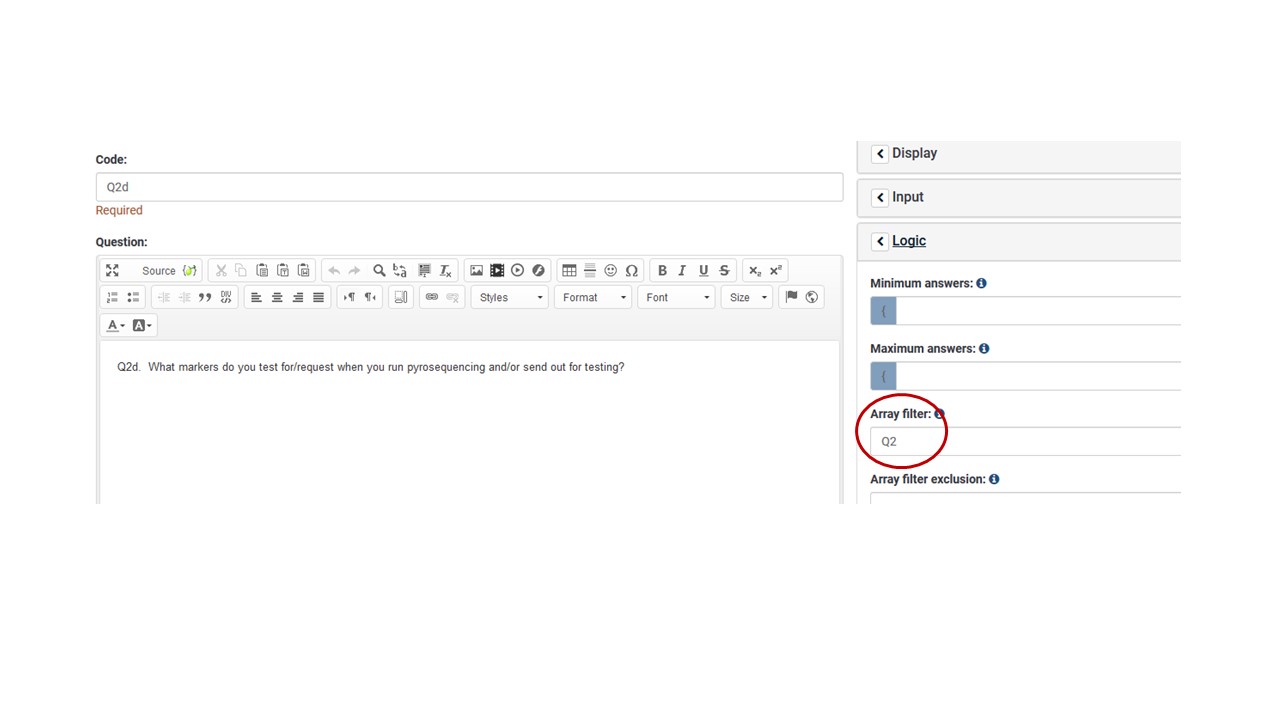Remove the hyperlink

point(453,298)
